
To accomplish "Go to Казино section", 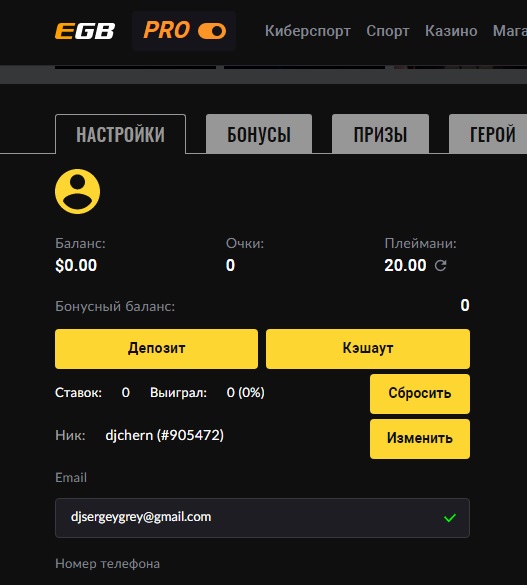I will coord(451,31).
